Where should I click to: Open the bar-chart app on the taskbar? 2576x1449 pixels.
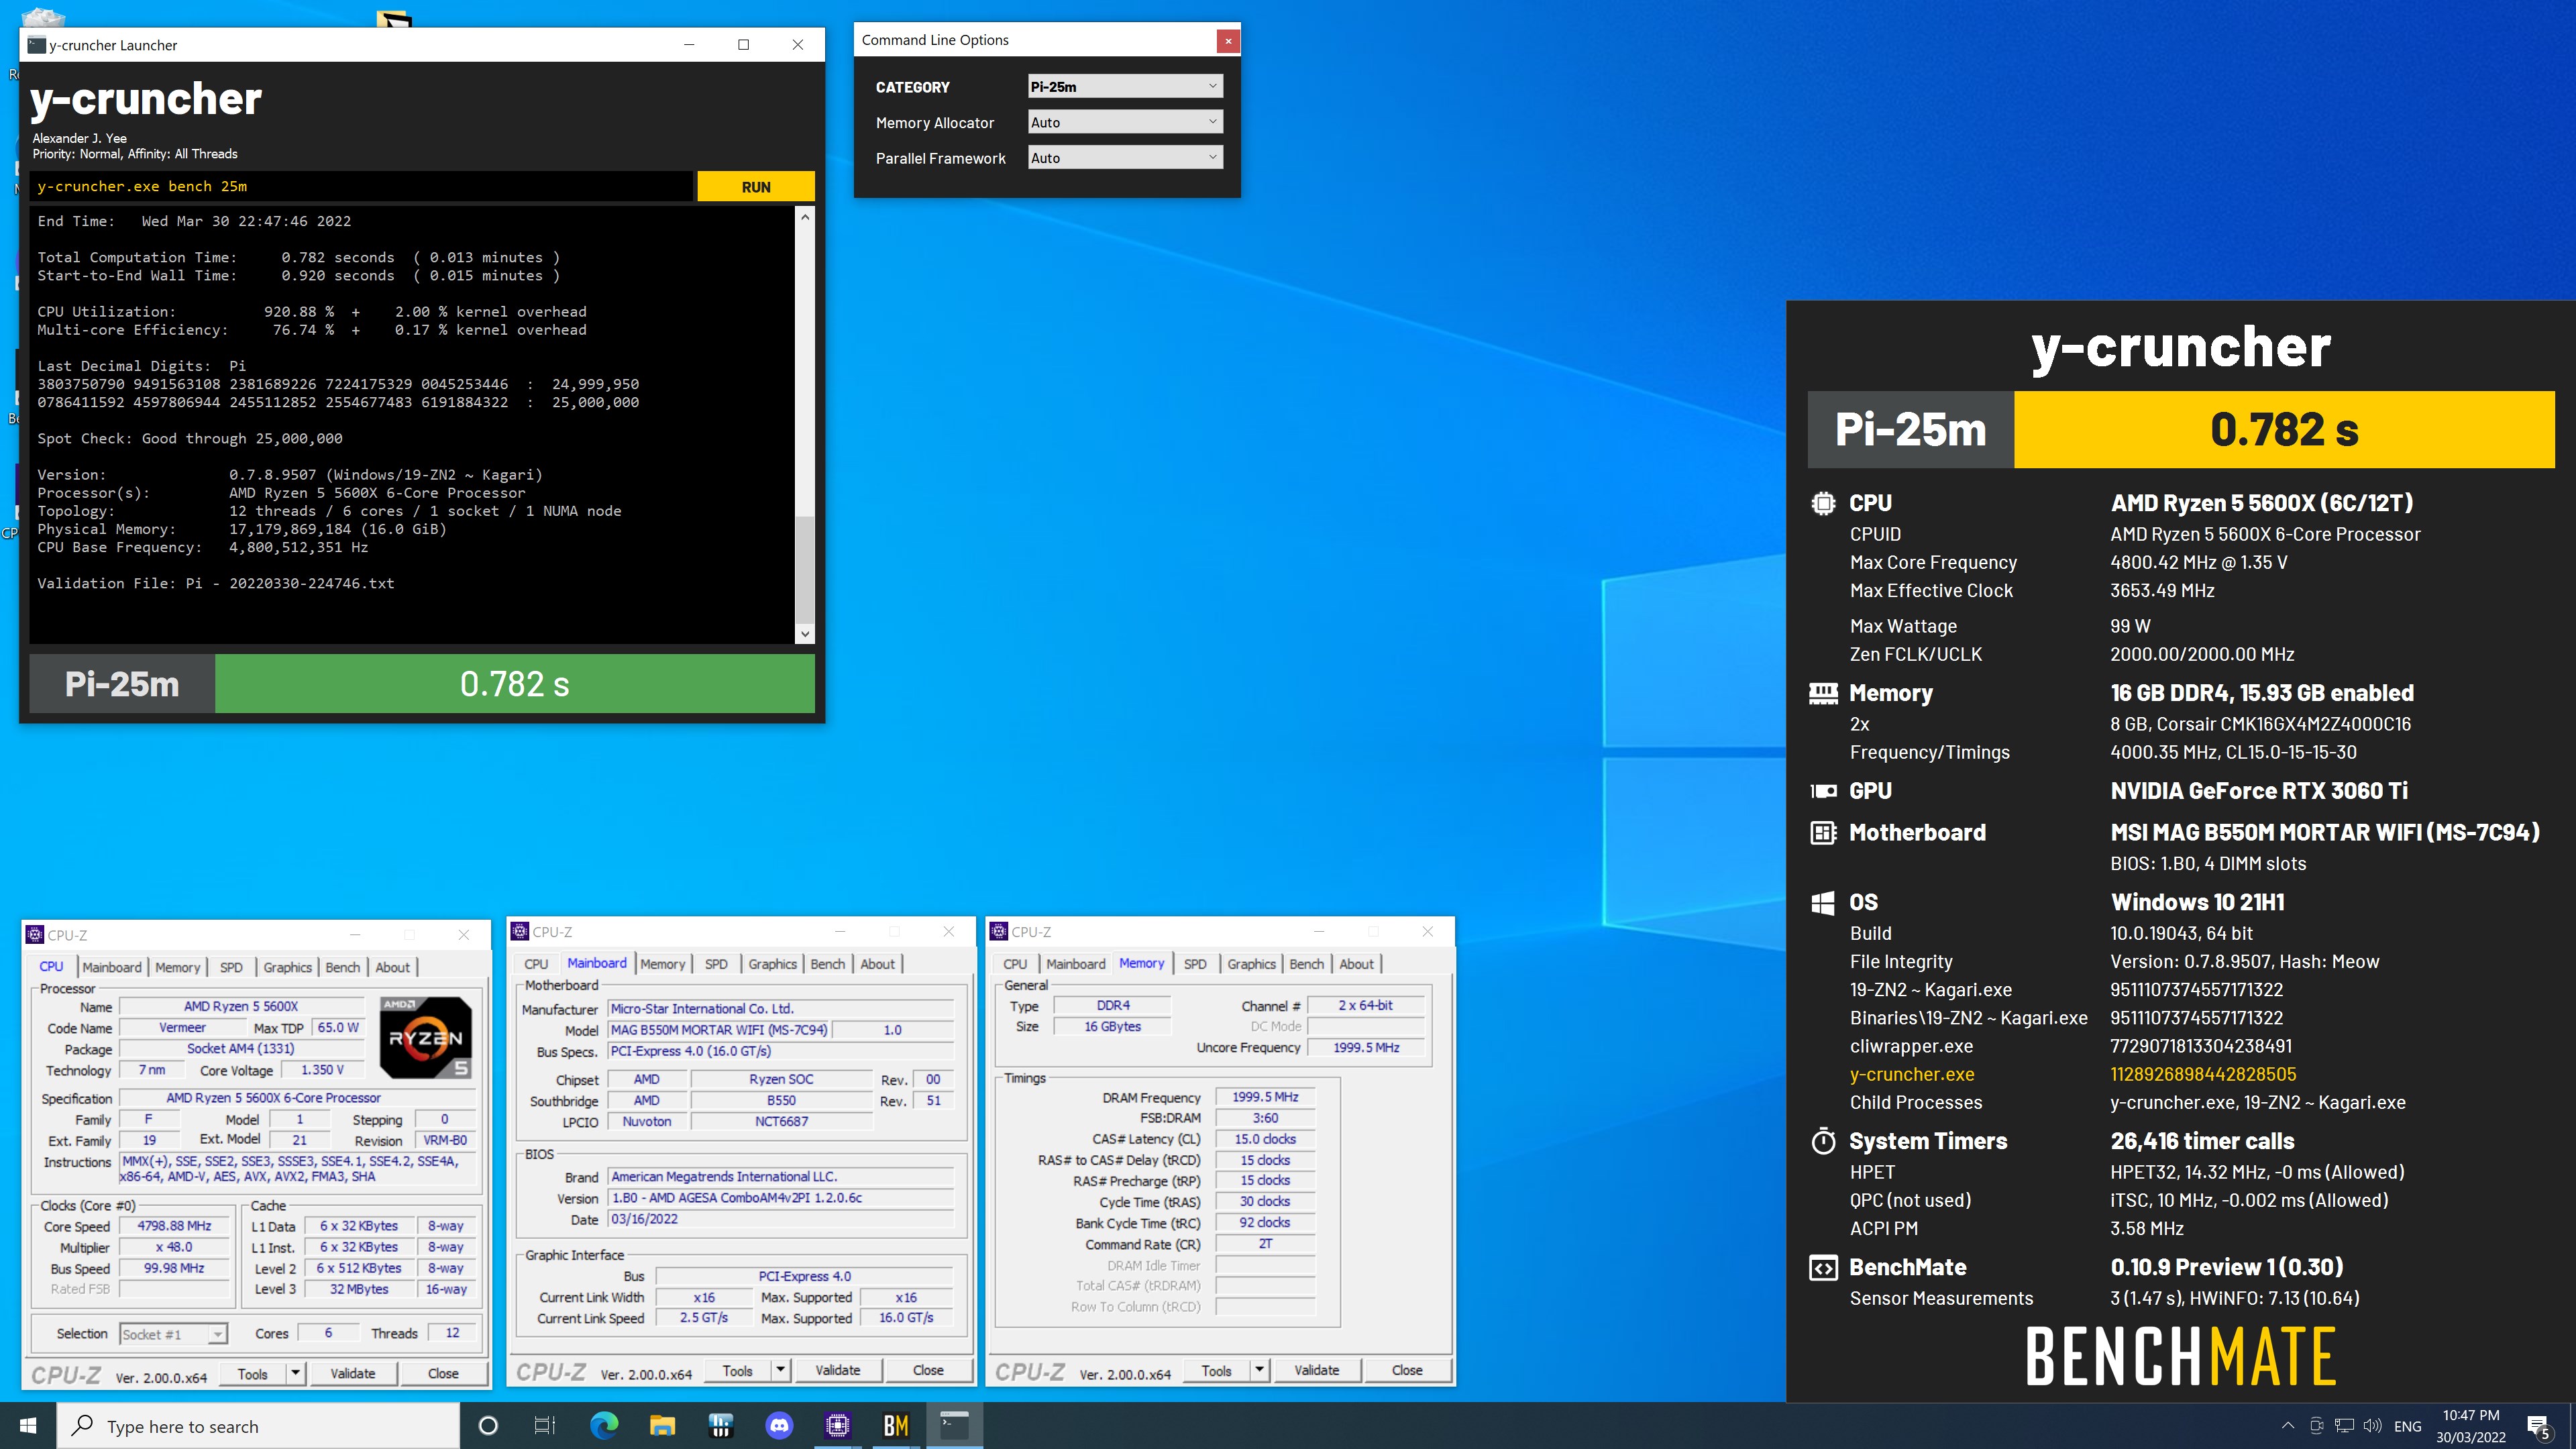720,1426
